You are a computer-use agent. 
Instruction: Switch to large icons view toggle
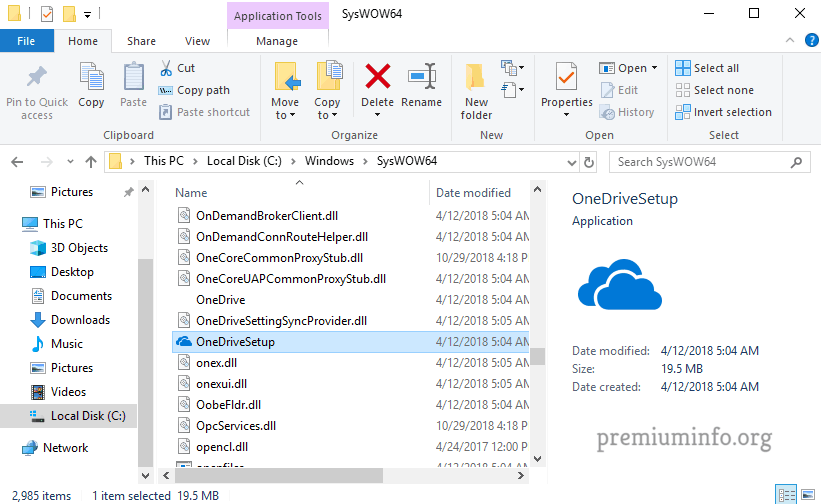pos(805,495)
